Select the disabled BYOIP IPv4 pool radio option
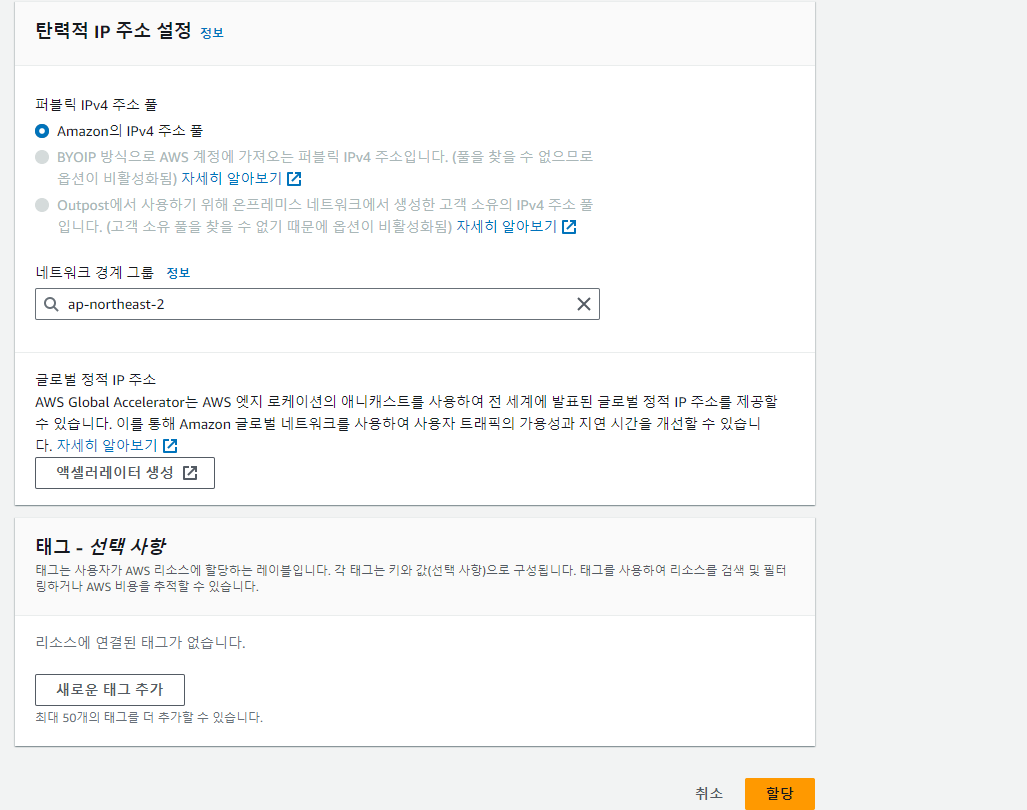Viewport: 1027px width, 810px height. (x=42, y=157)
